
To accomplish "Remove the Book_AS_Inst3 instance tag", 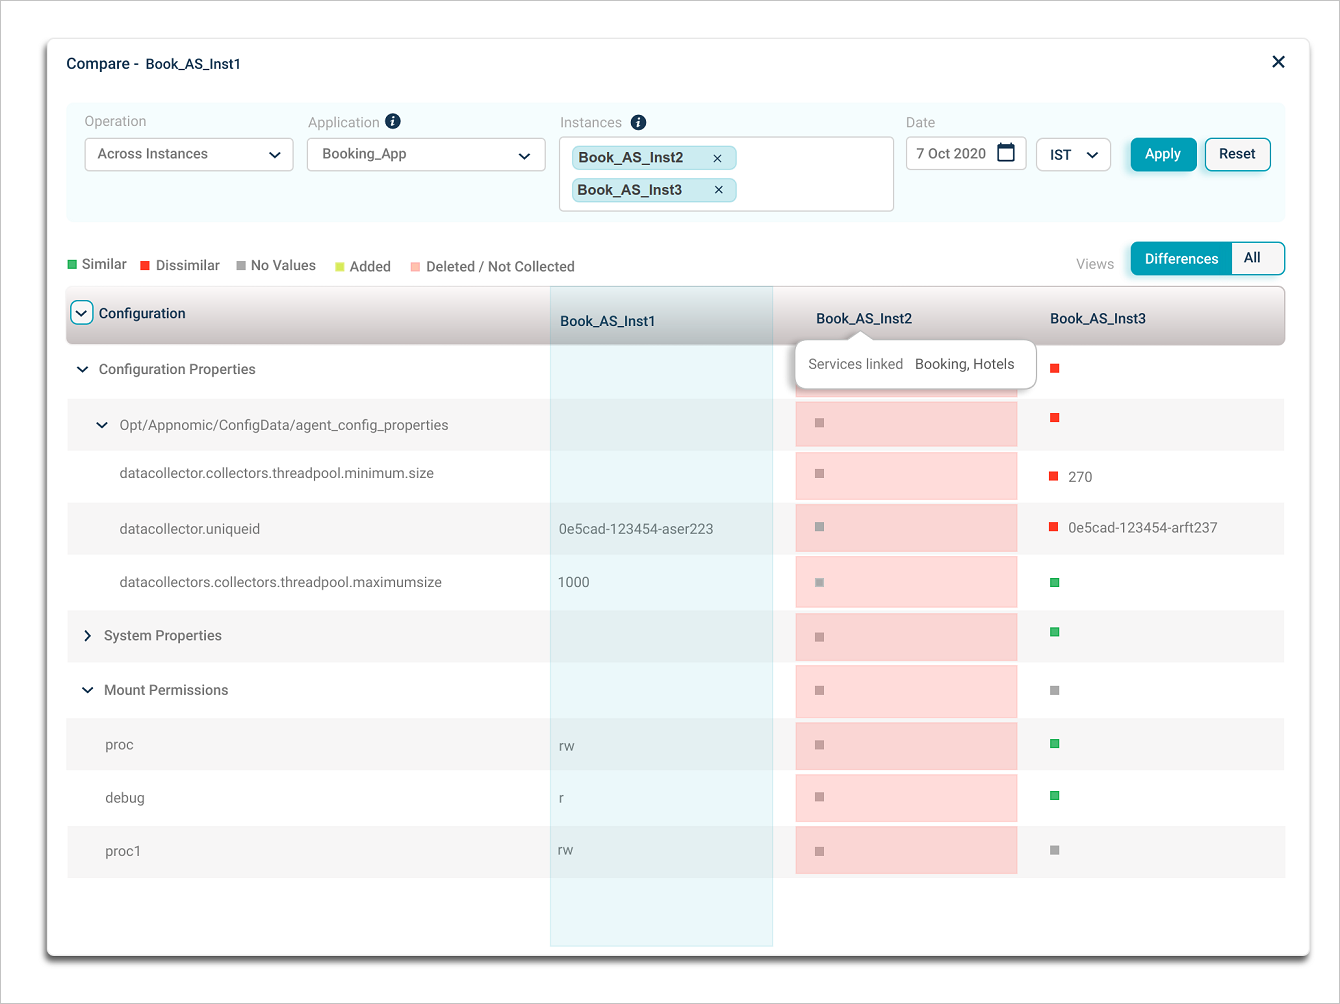I will point(718,190).
